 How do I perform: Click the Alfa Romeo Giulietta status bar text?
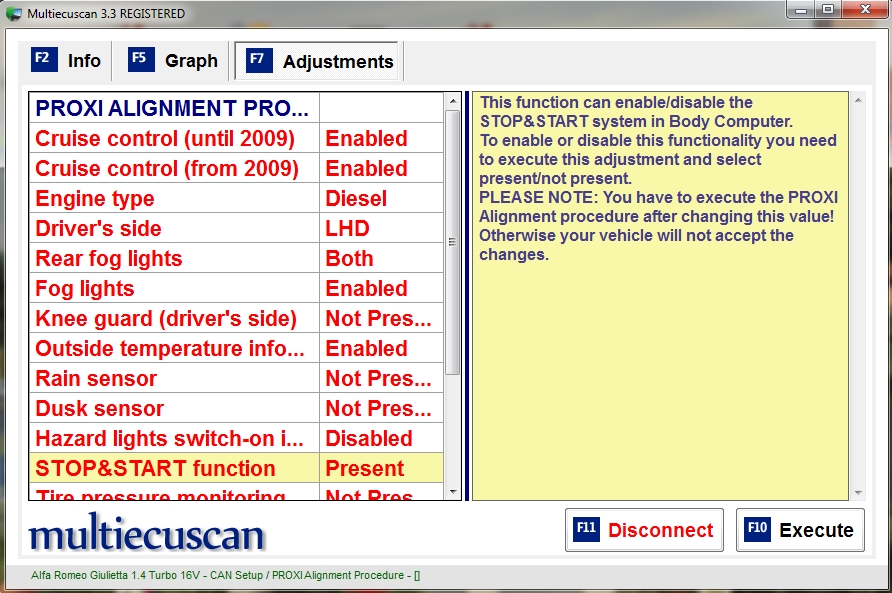point(226,575)
